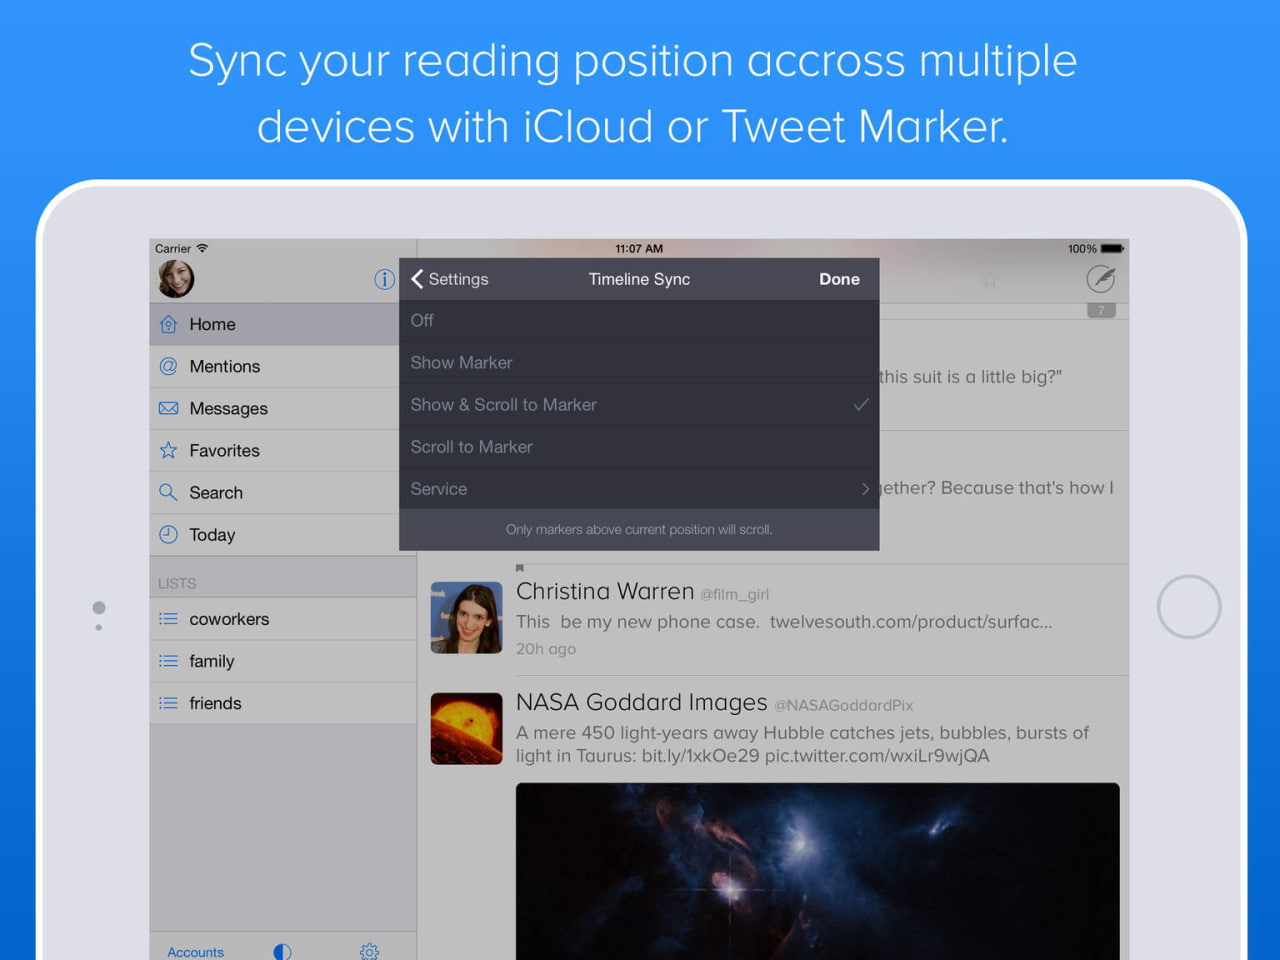Tap the Wi-Fi icon in the status bar
Screen dimensions: 1280x960
pos(202,248)
